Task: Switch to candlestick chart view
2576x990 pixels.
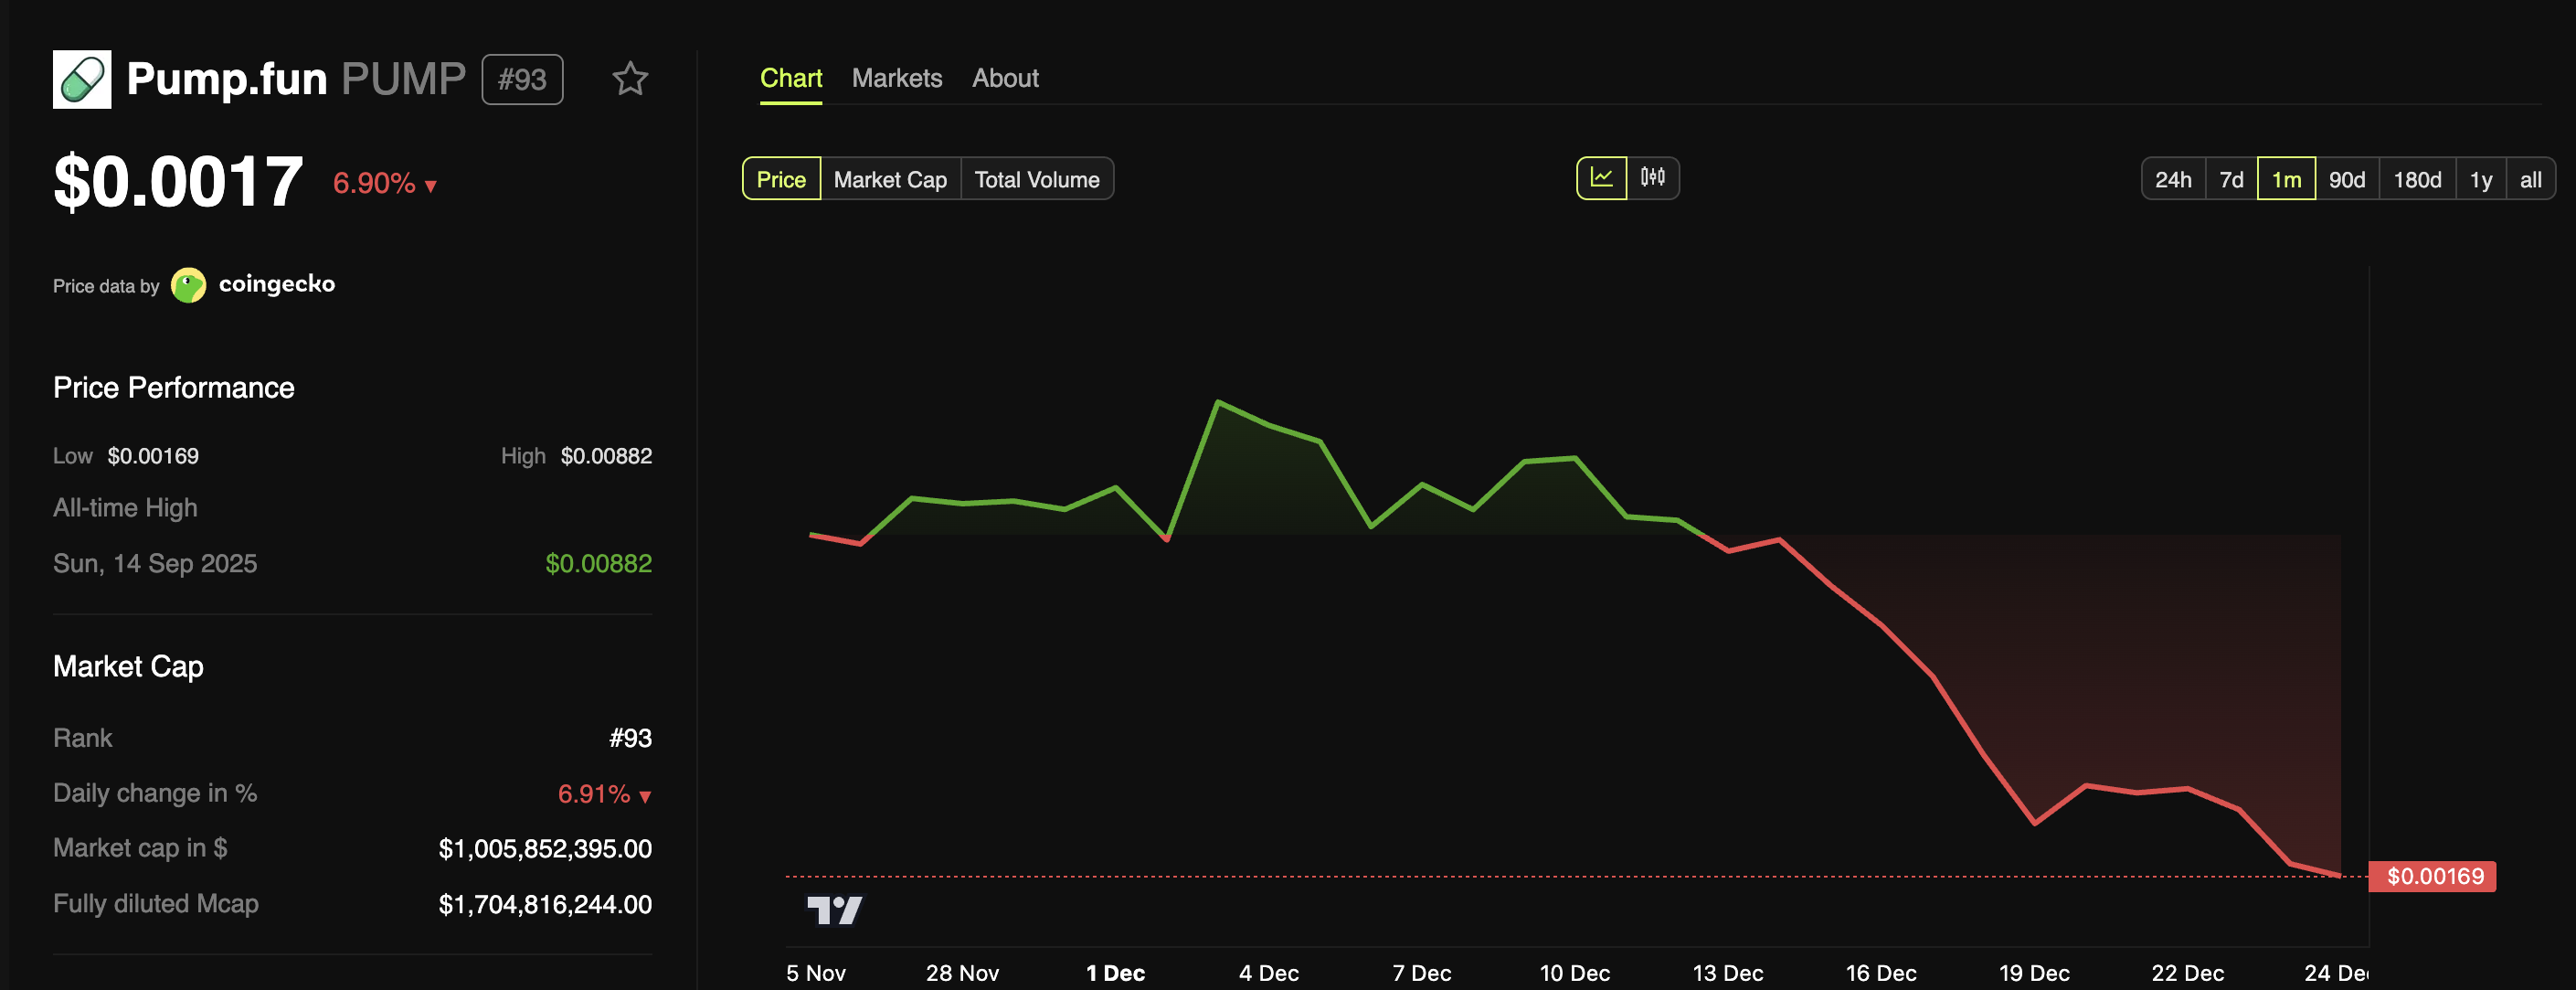Action: click(x=1654, y=178)
